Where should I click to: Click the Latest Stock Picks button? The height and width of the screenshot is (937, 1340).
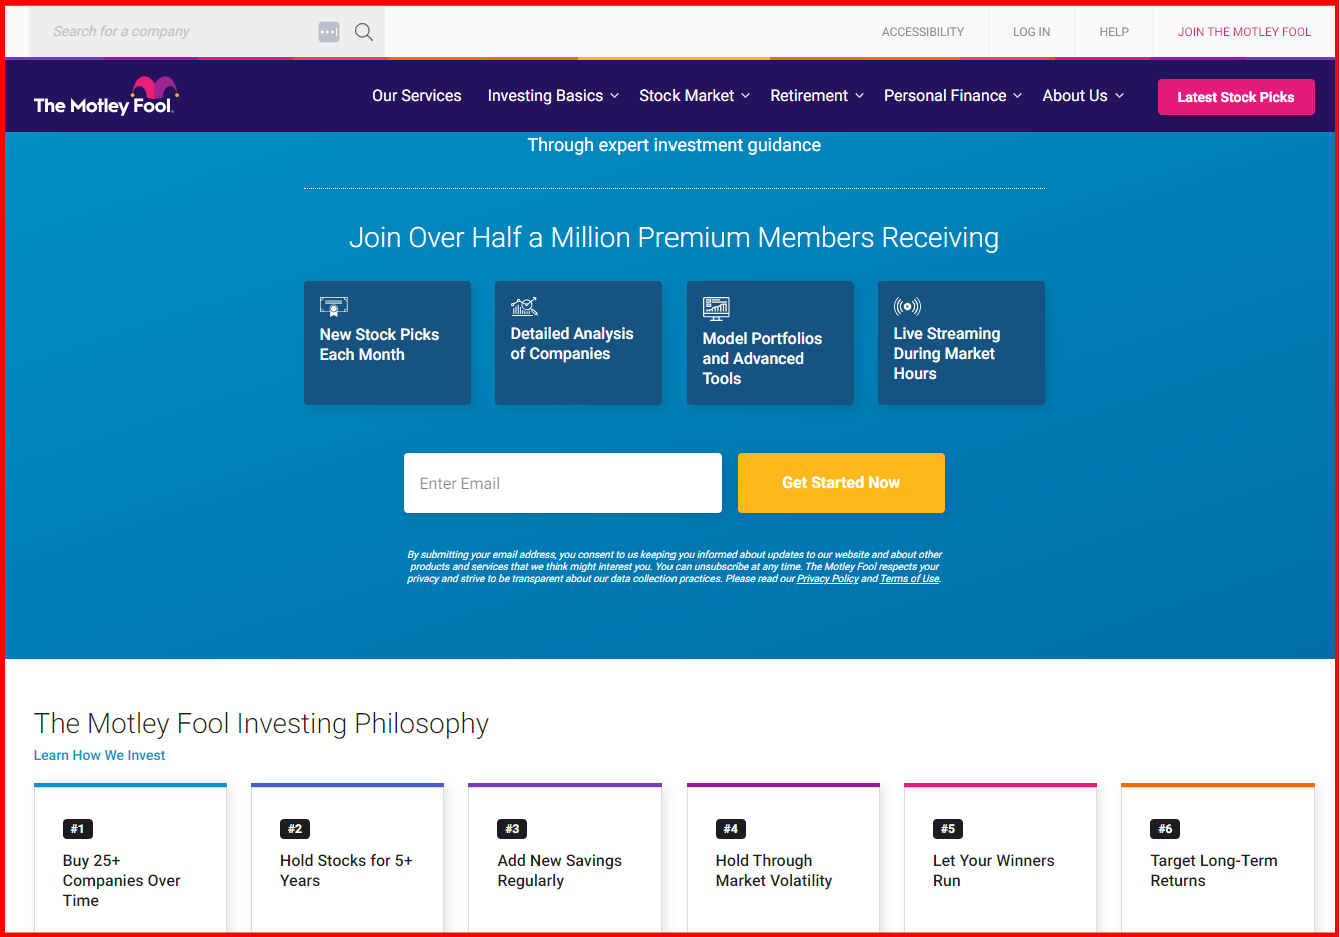tap(1236, 96)
